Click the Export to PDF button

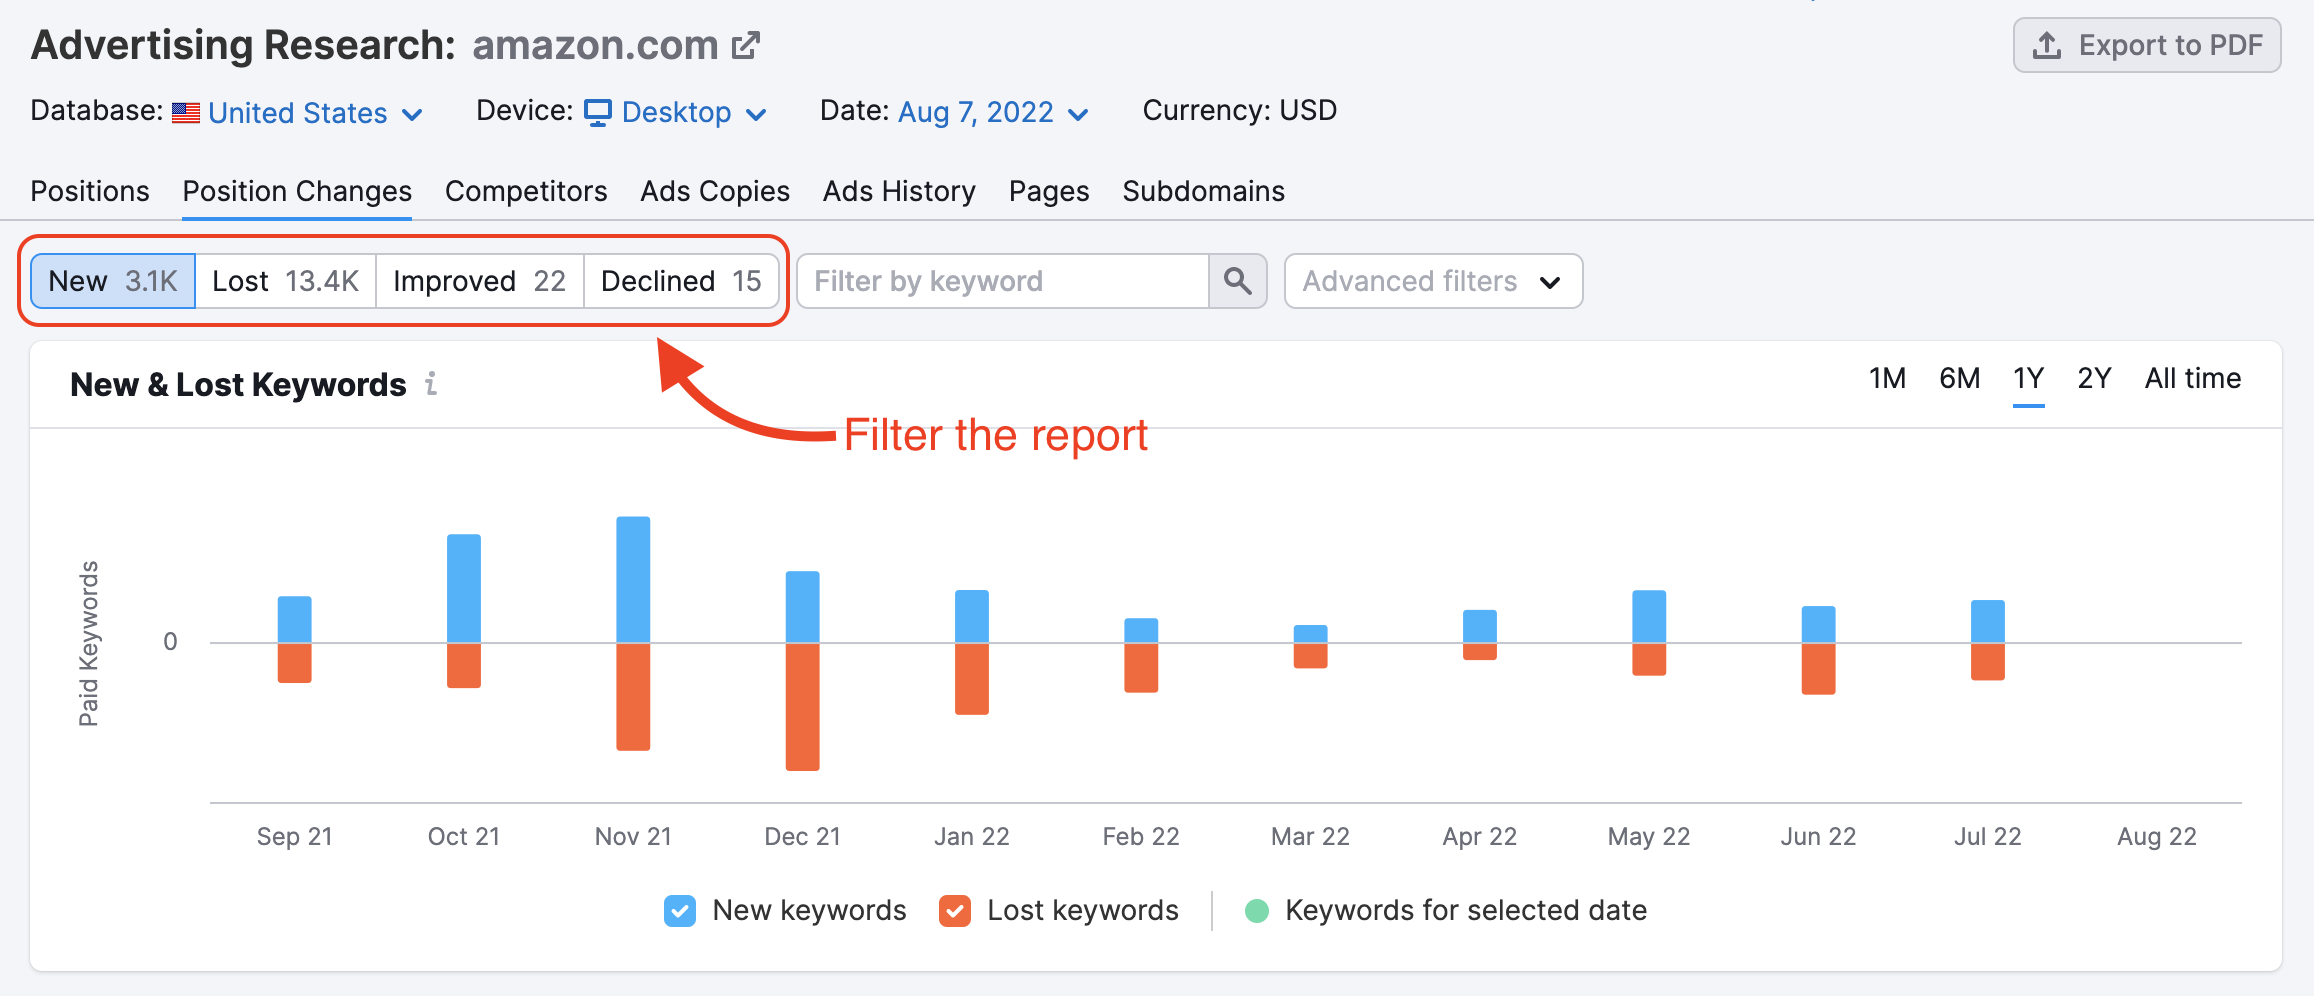coord(2147,45)
